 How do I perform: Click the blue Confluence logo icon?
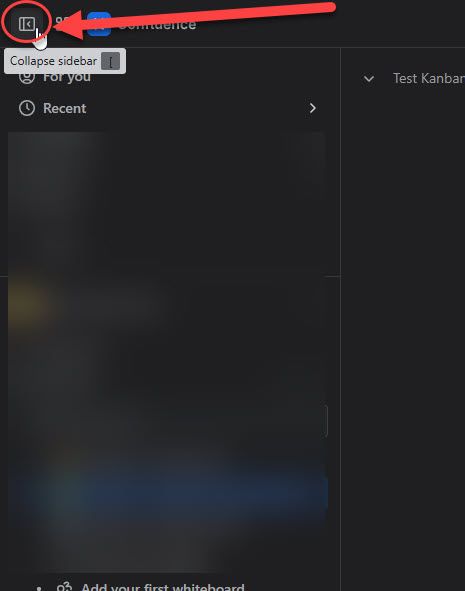click(x=99, y=24)
